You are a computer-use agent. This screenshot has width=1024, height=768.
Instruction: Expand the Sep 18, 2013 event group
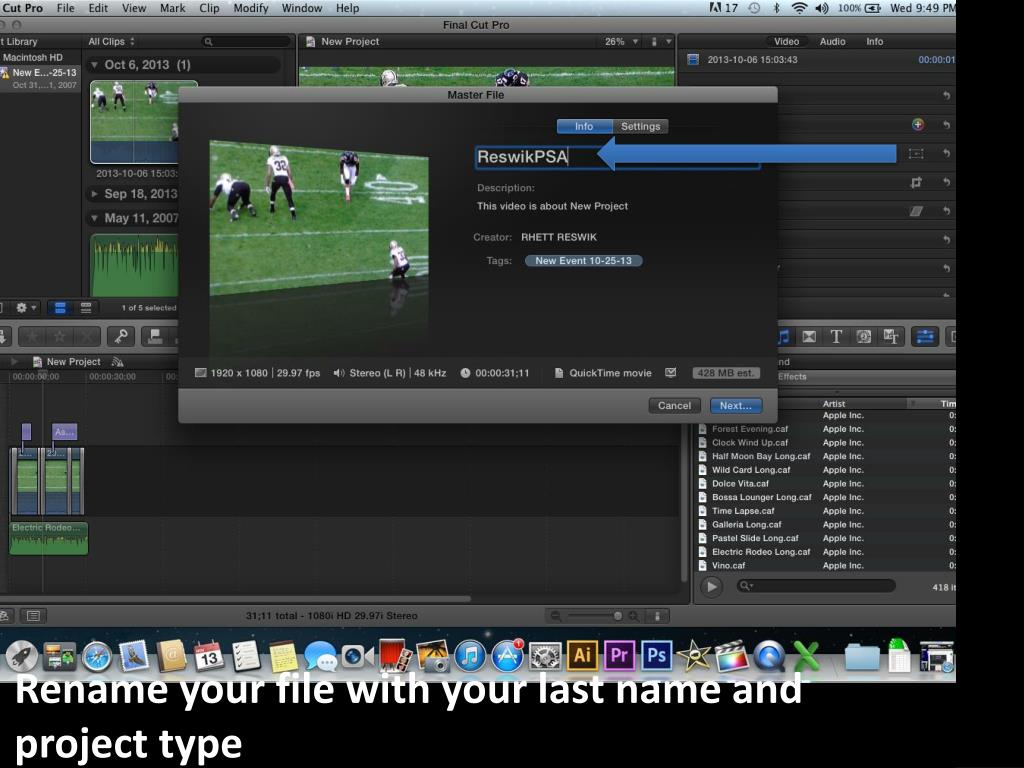94,194
